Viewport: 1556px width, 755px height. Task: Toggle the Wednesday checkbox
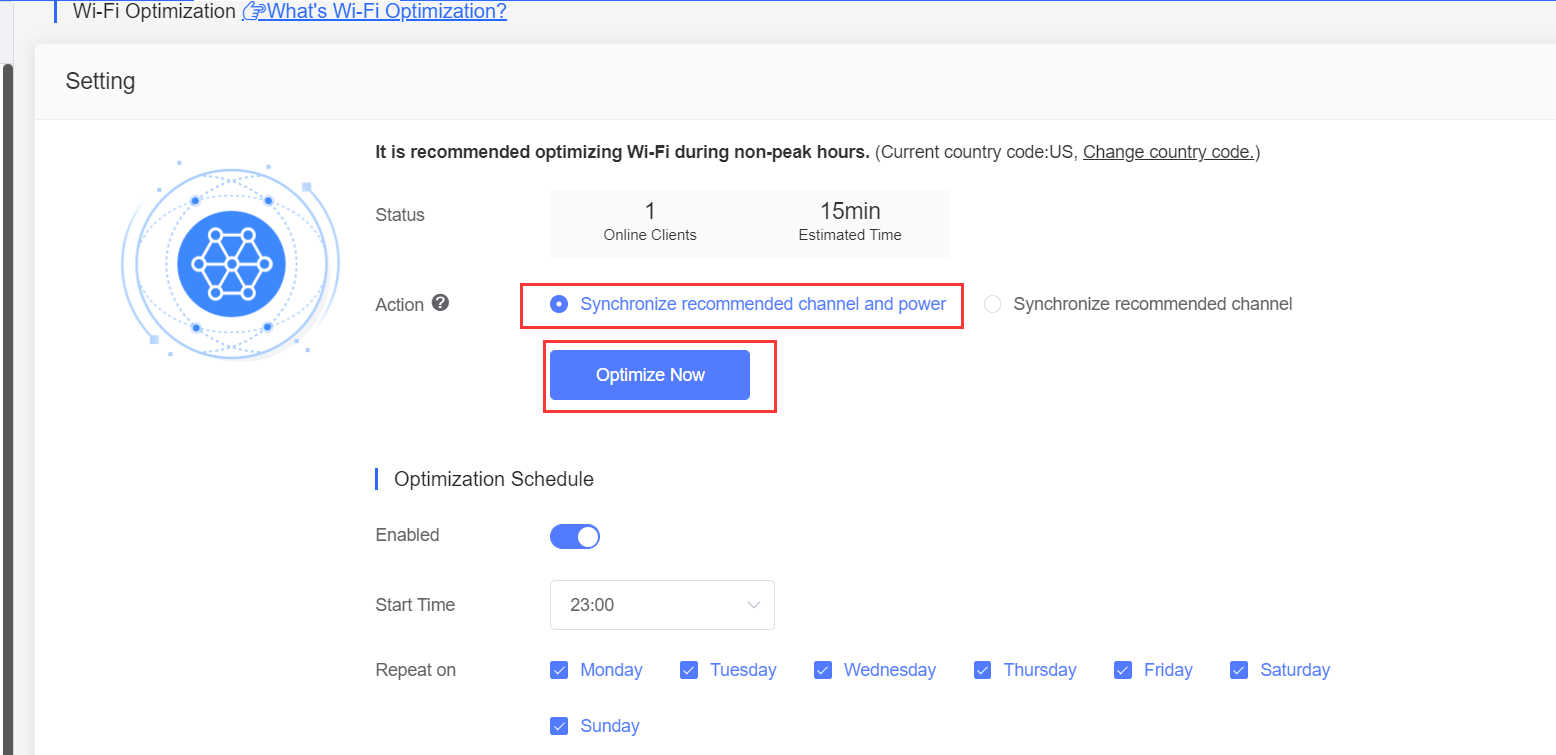click(823, 670)
